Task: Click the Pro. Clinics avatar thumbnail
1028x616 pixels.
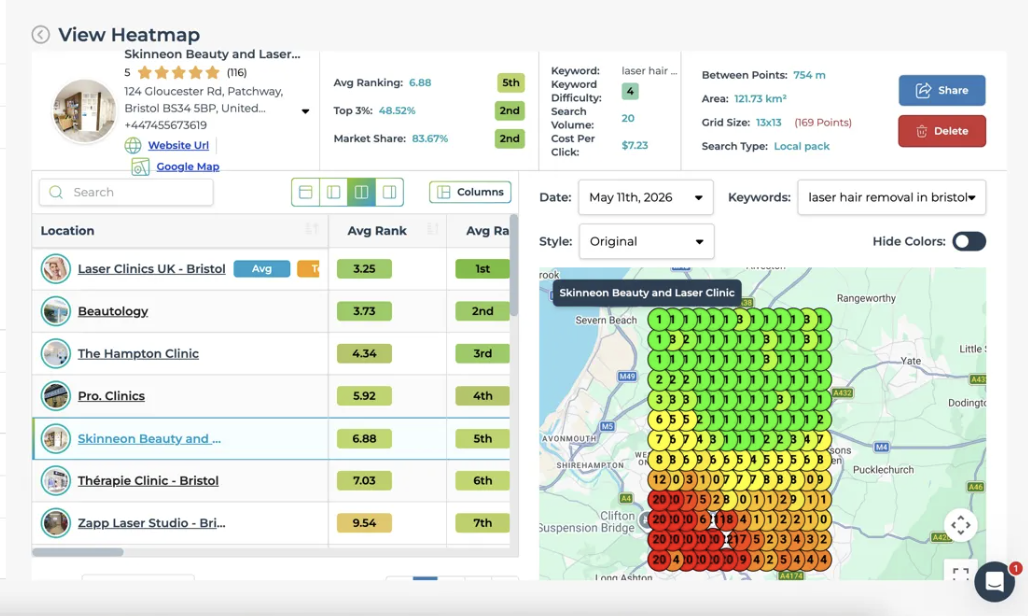Action: click(x=56, y=396)
